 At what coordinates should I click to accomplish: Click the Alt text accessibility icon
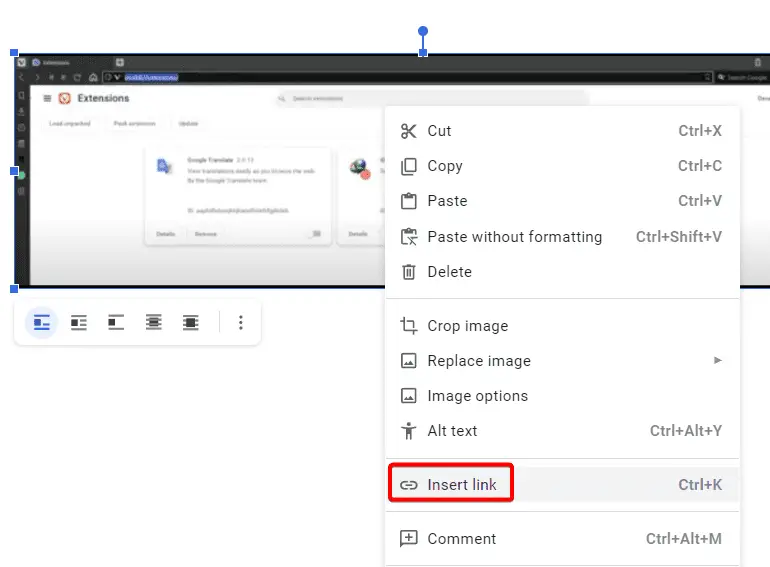tap(409, 431)
